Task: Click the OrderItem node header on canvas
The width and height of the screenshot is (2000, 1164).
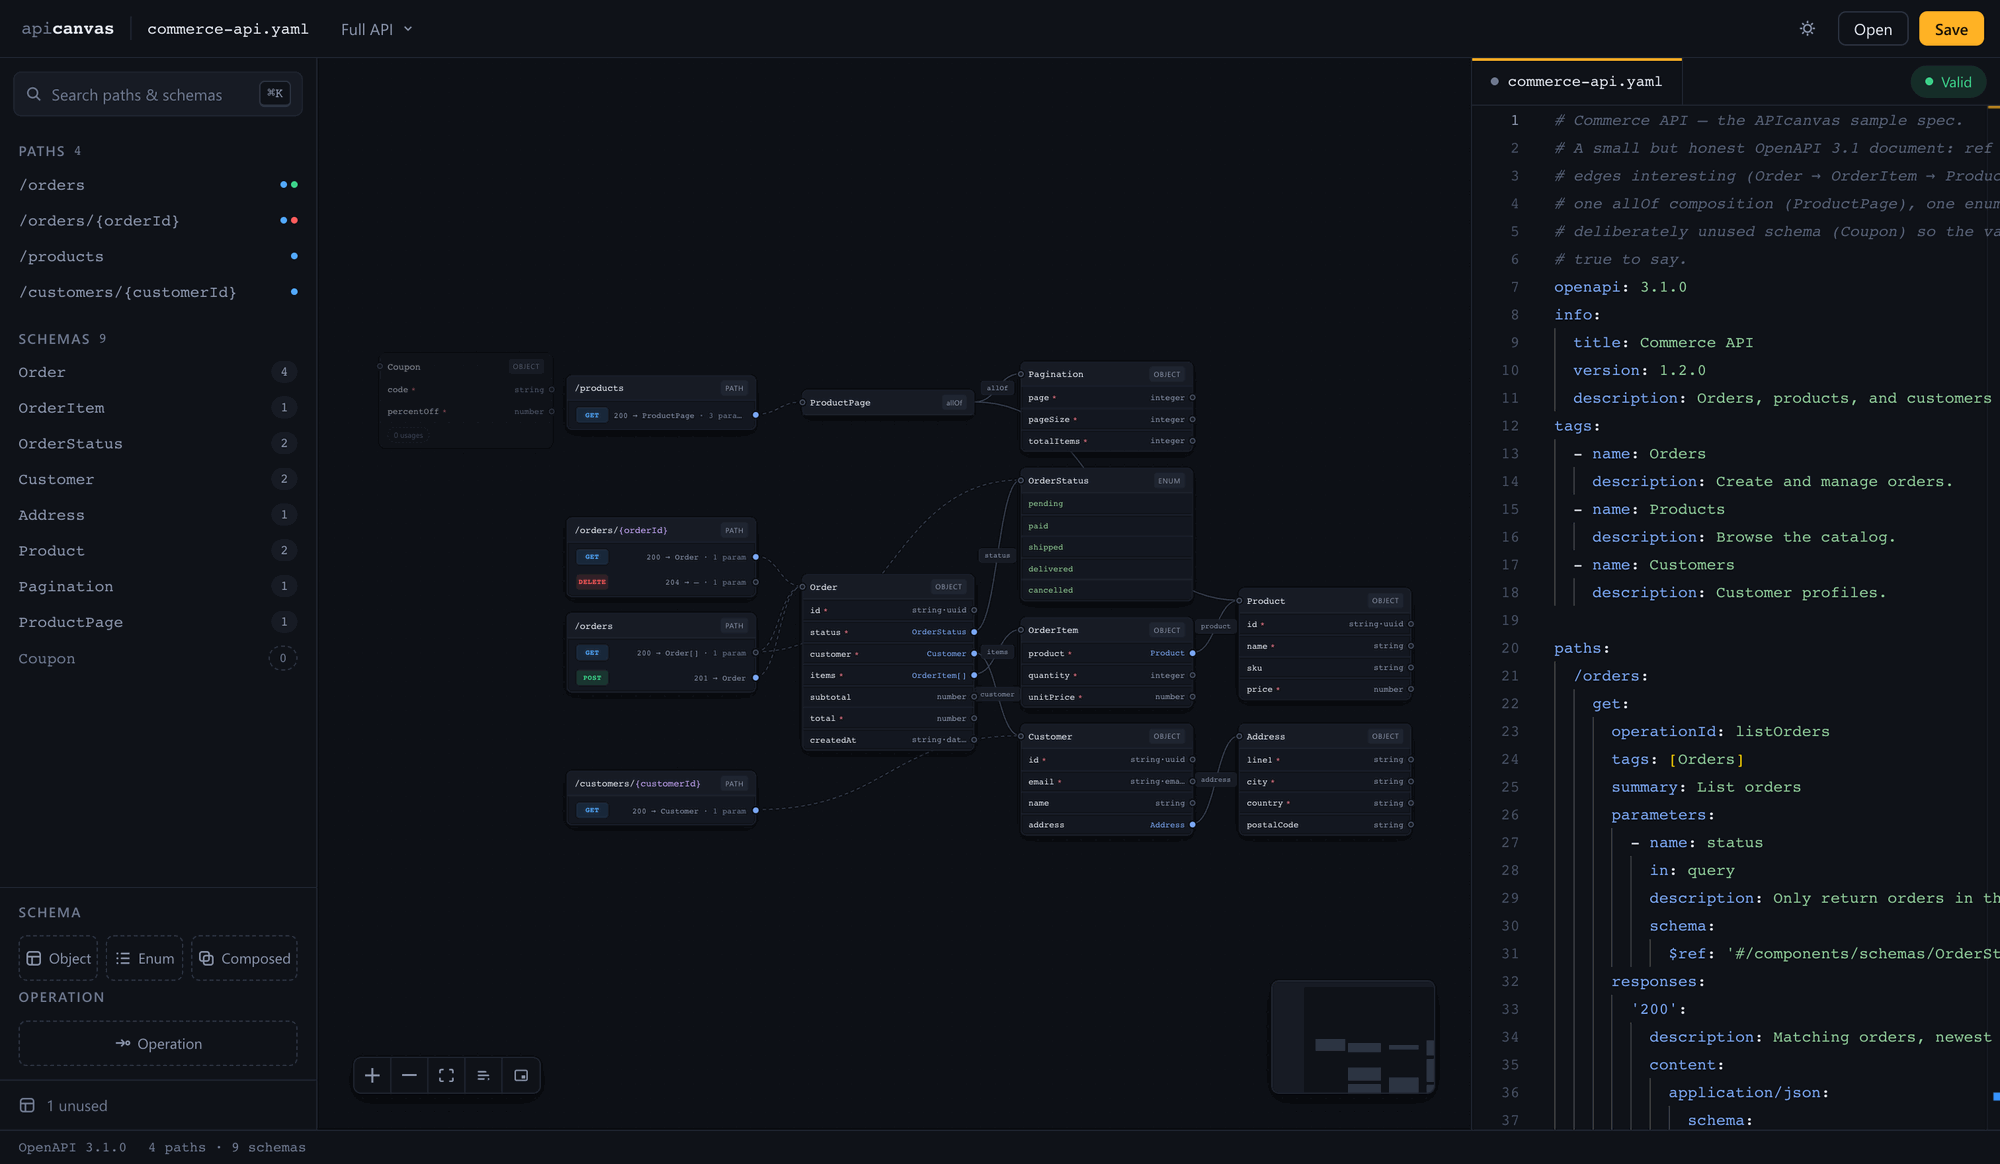Action: pos(1106,630)
